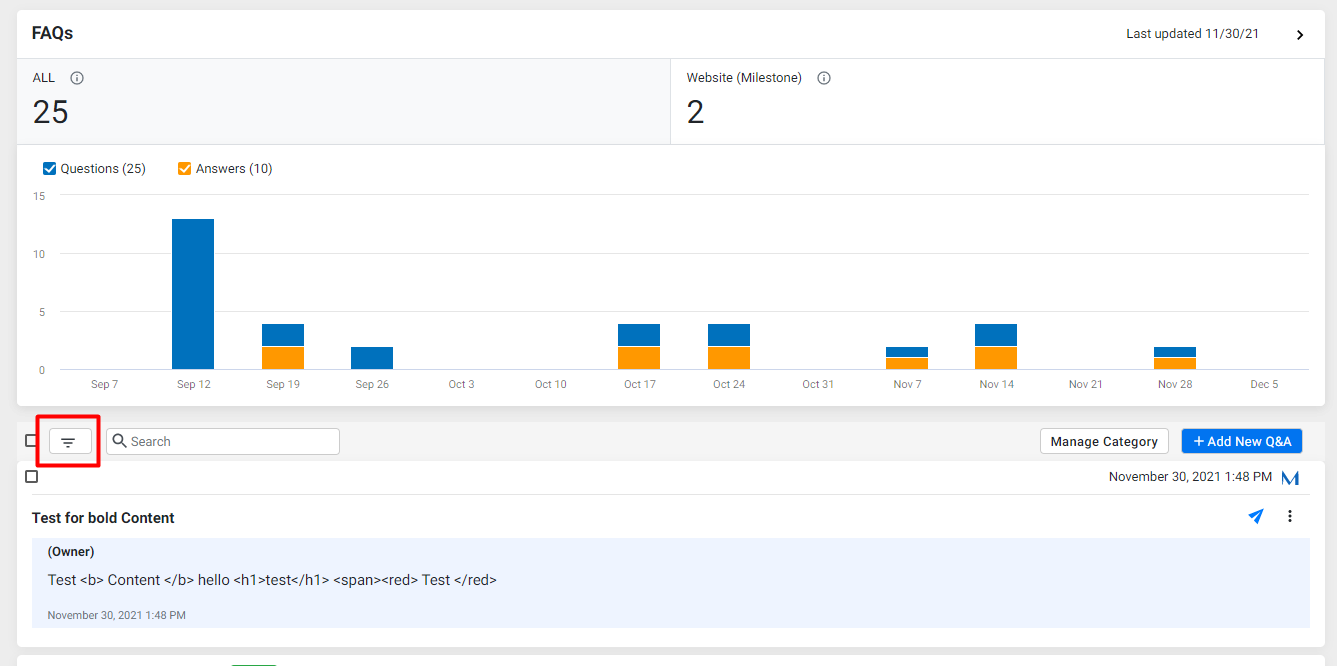
Task: Toggle the Answers (10) checkbox
Action: (x=185, y=169)
